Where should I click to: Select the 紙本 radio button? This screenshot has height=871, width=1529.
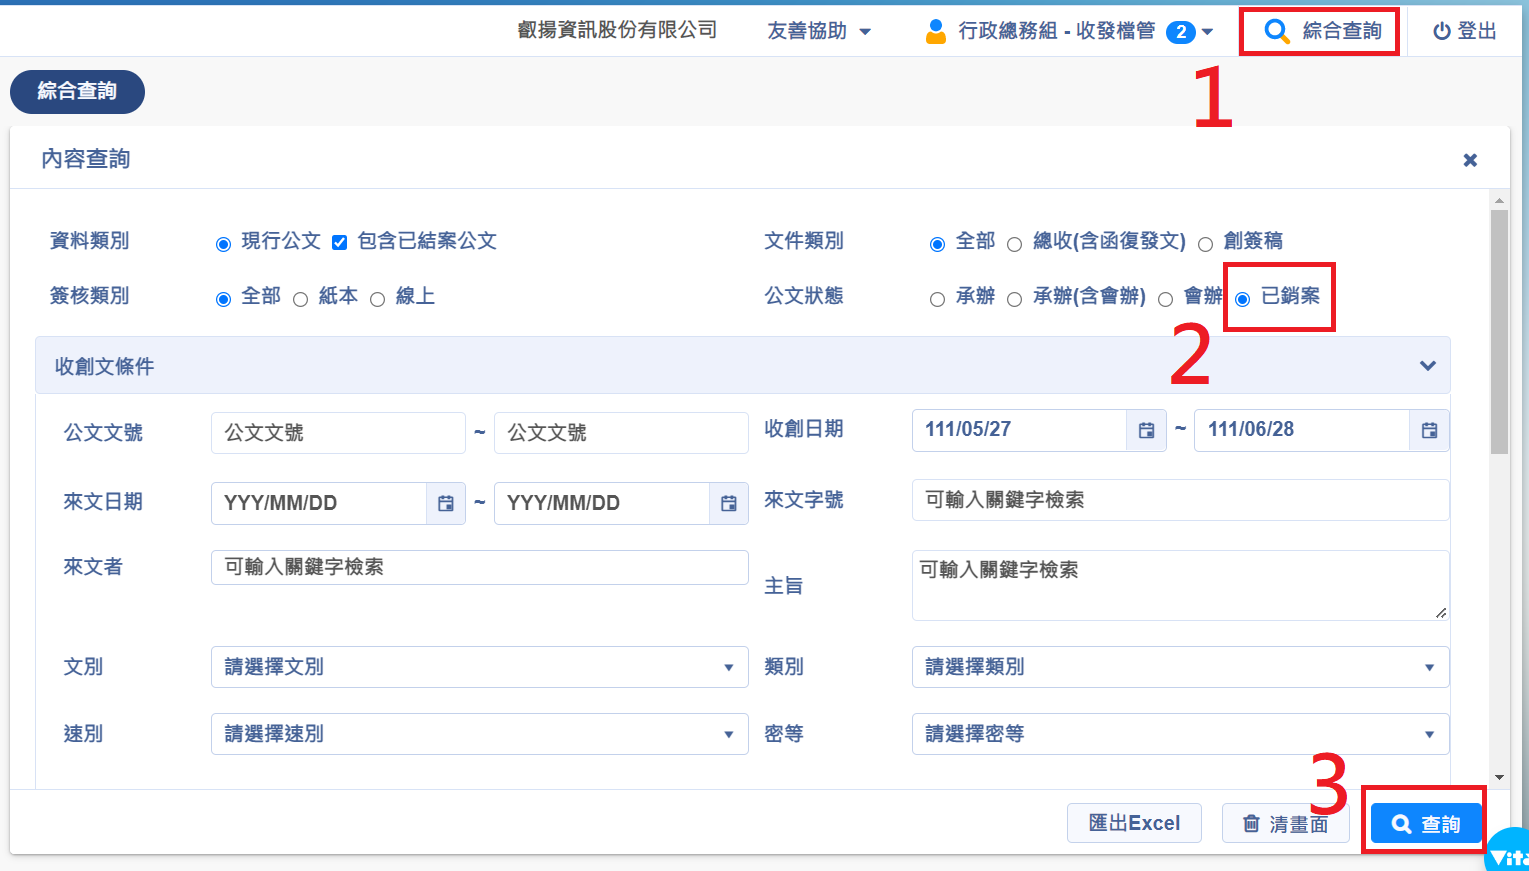(x=300, y=299)
